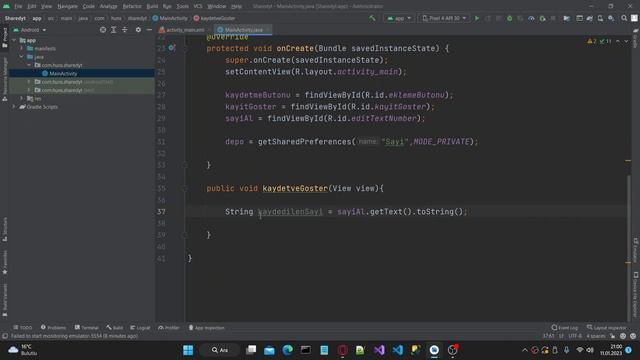Viewport: 640px width, 360px height.
Task: Click the Sync Project with Gradle elephant icon
Action: click(x=590, y=18)
